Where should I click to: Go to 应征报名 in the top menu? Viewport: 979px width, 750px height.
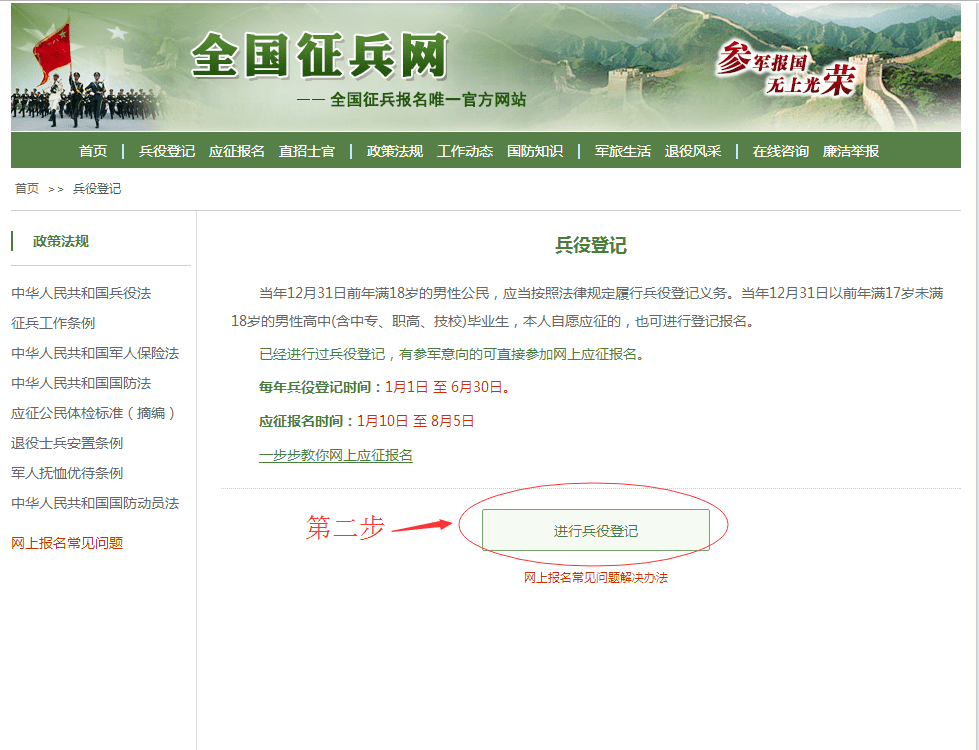coord(237,151)
